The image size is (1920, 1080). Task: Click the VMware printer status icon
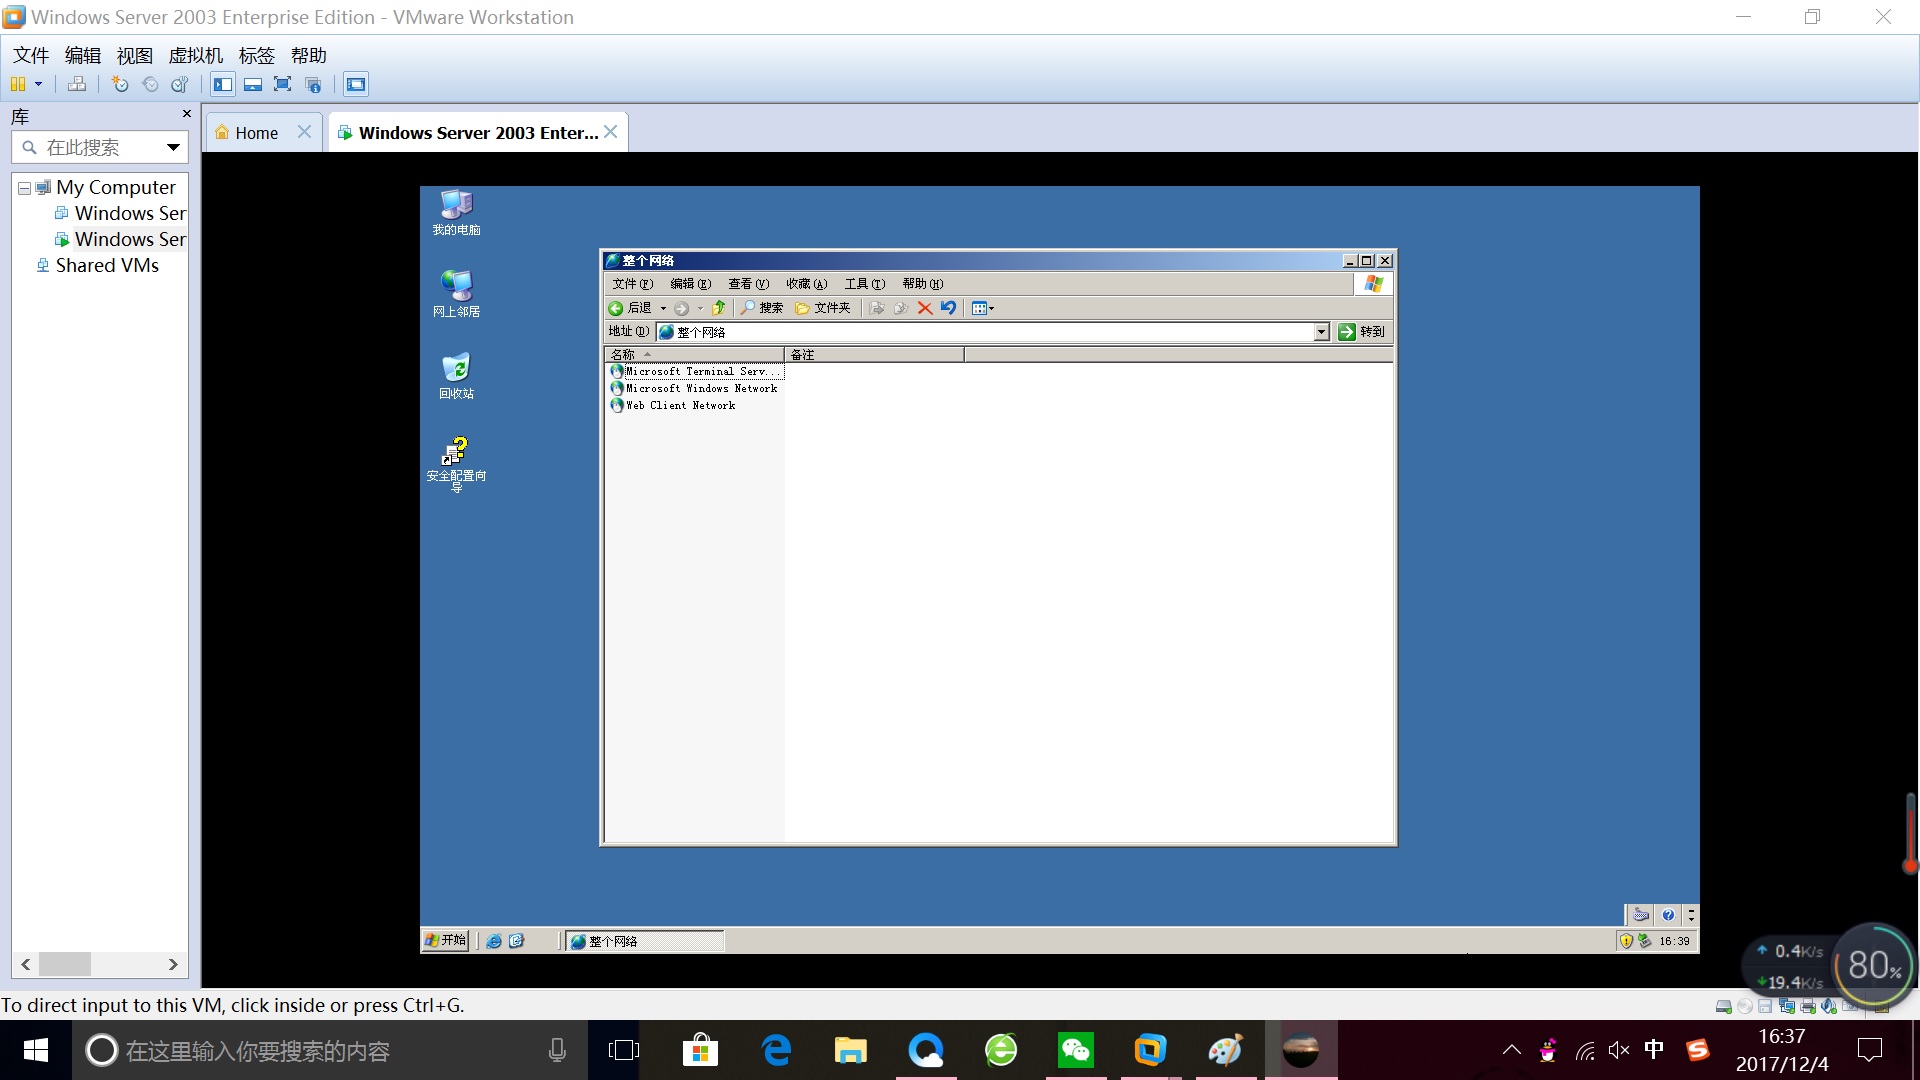point(1808,1007)
